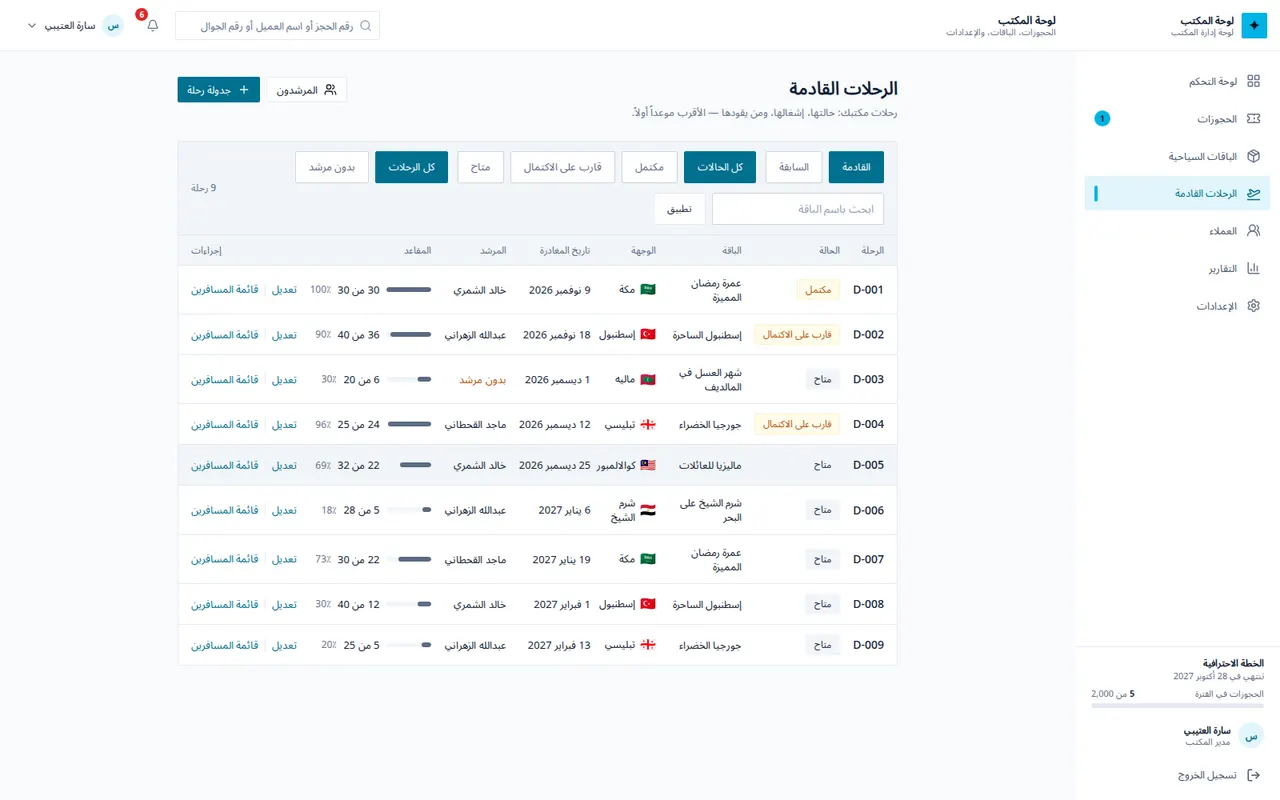Click the bookings usage bar in sidebar
Screen dimensions: 1280x800
(x=1177, y=706)
